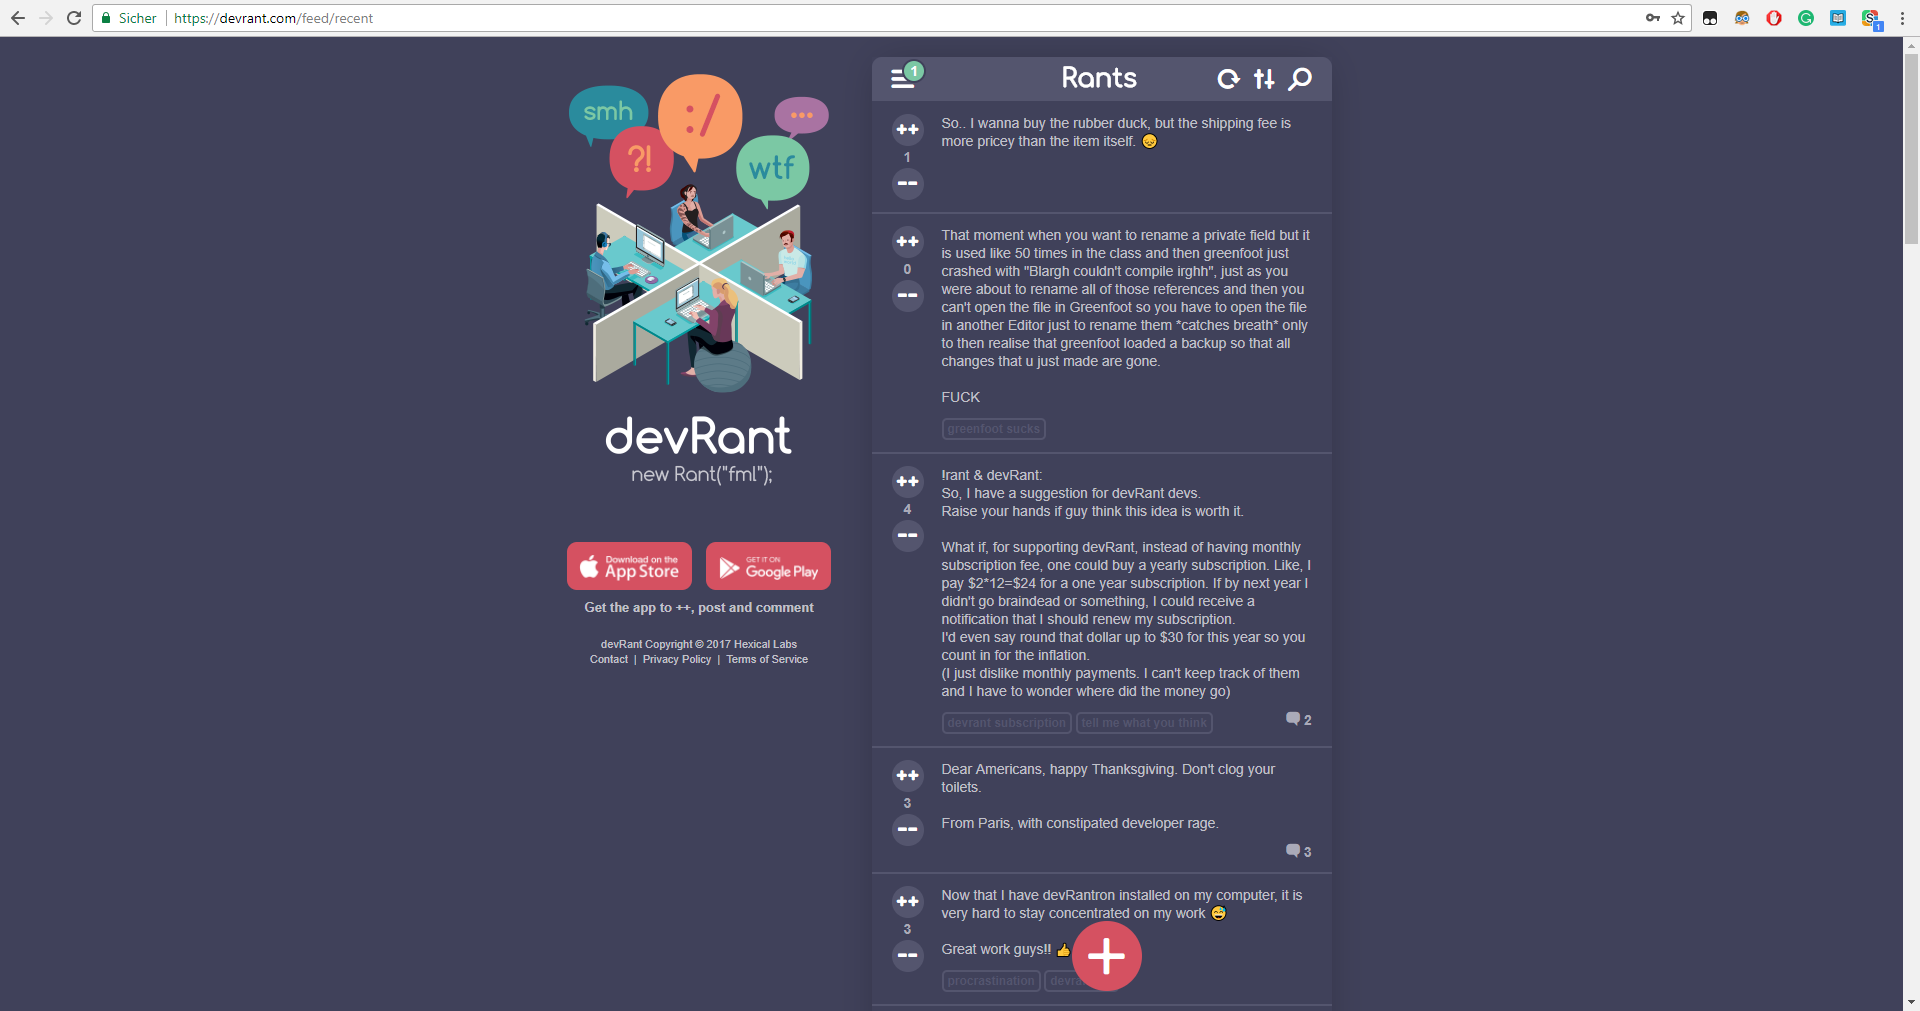Open the comments on the Thanksgiving rant

click(1296, 851)
